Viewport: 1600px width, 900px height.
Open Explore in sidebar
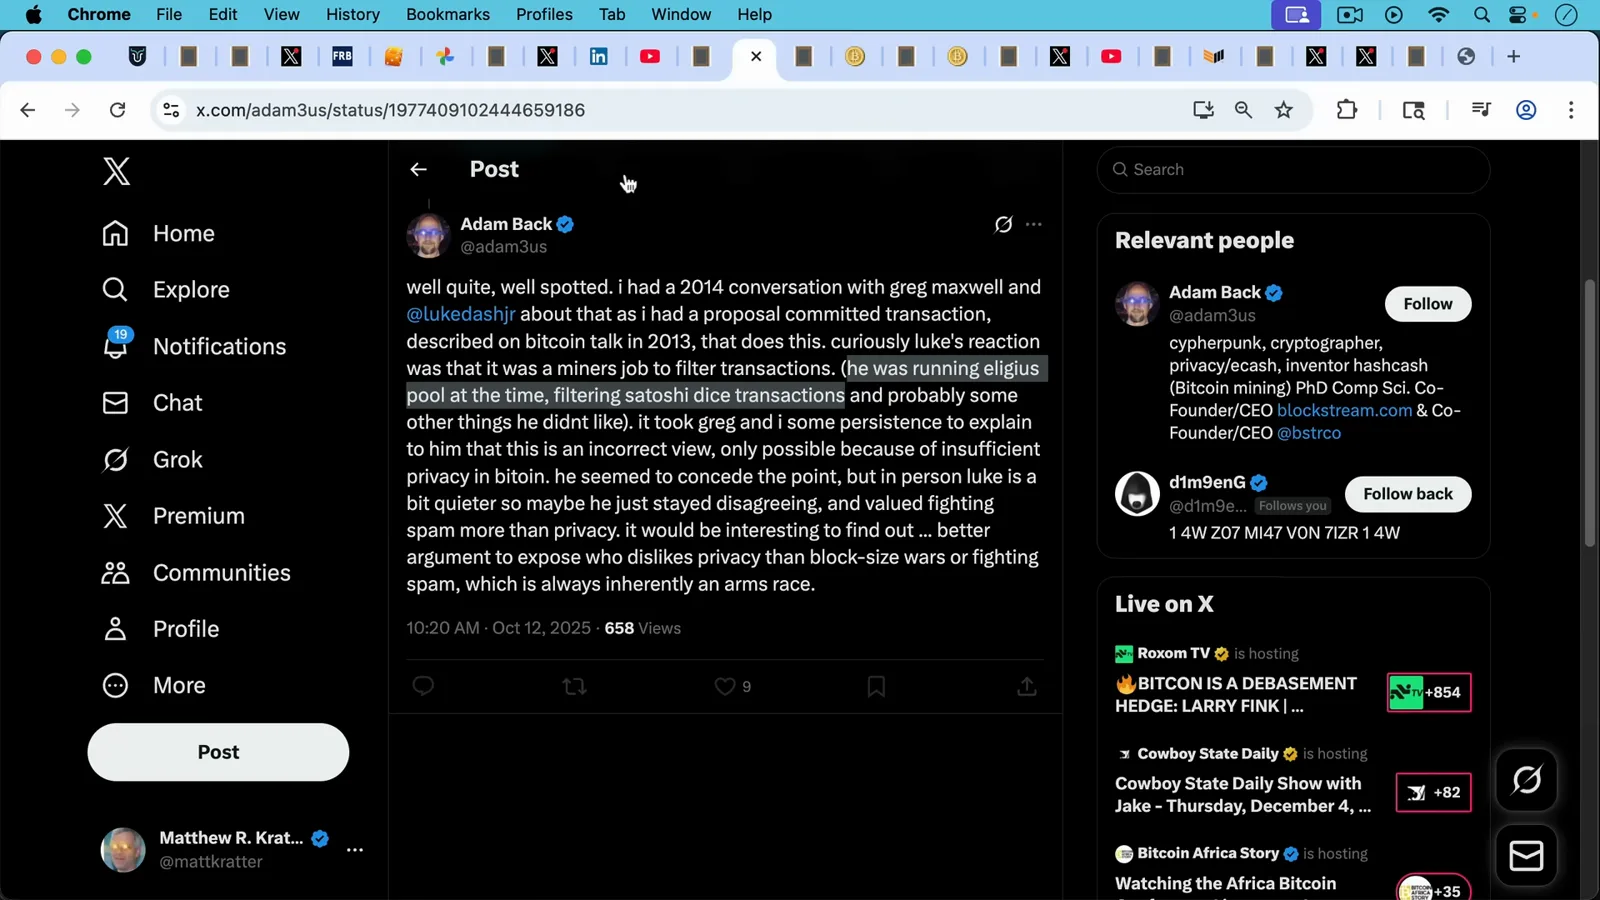pyautogui.click(x=165, y=290)
